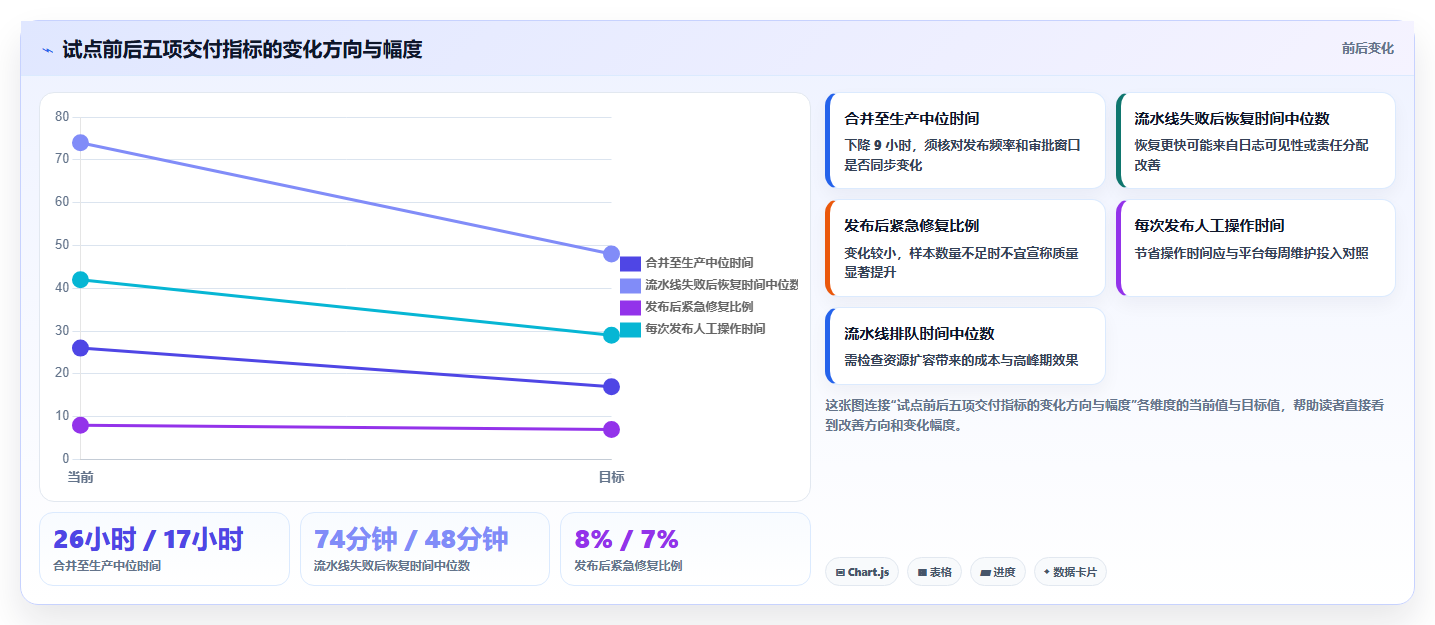Toggle 流水线失败后恢复时间中位数 legend color box
This screenshot has width=1435, height=625.
(630, 286)
